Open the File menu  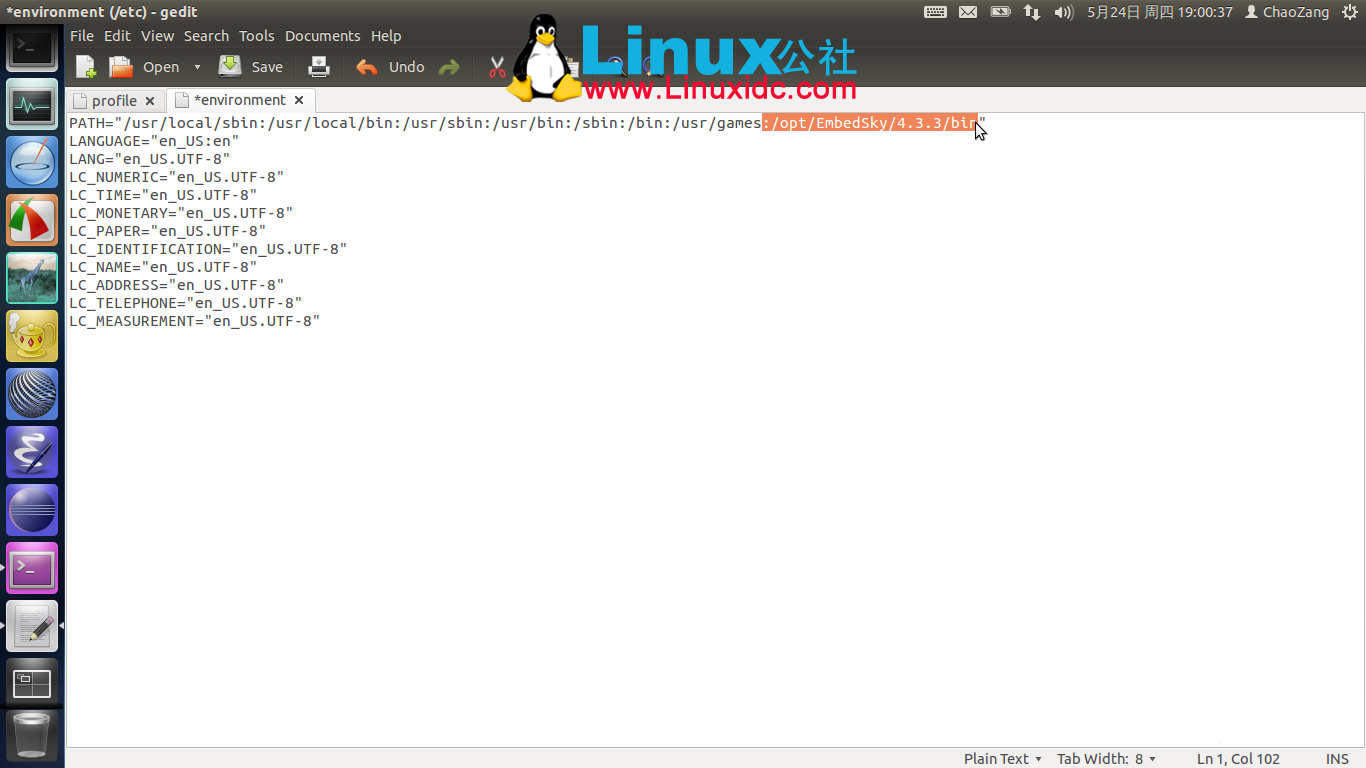pos(82,36)
